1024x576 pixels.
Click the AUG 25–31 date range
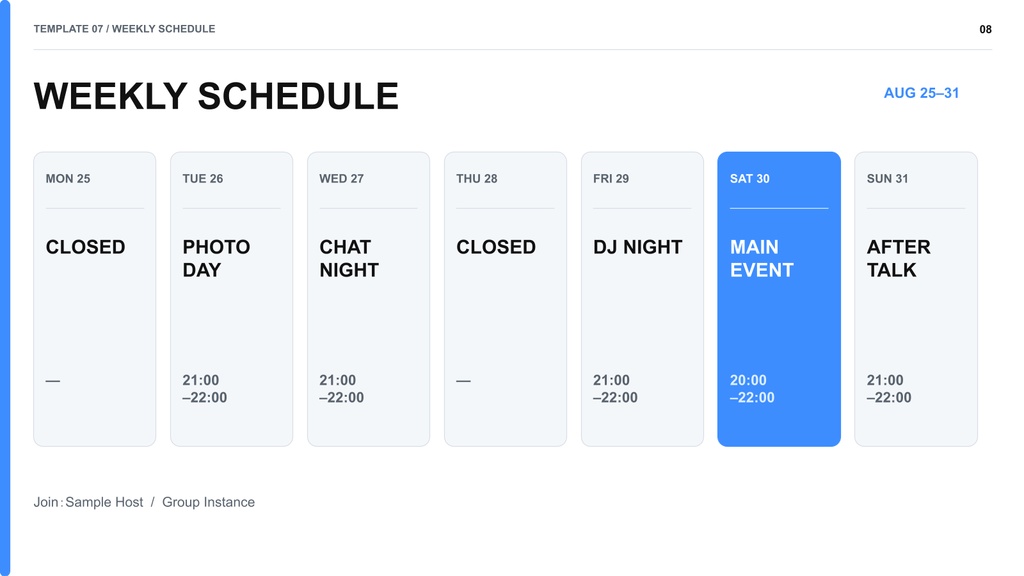tap(921, 93)
